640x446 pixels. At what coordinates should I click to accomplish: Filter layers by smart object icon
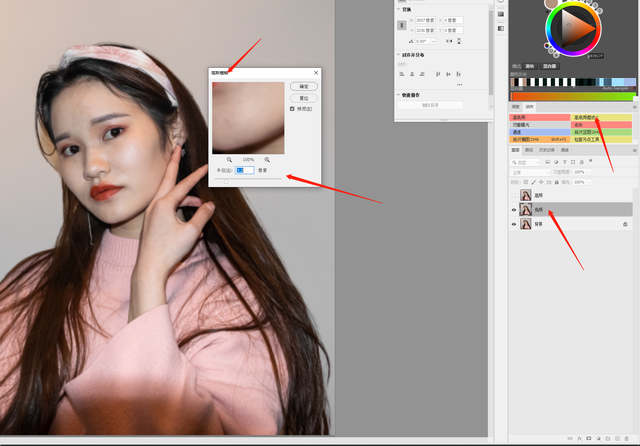(582, 162)
